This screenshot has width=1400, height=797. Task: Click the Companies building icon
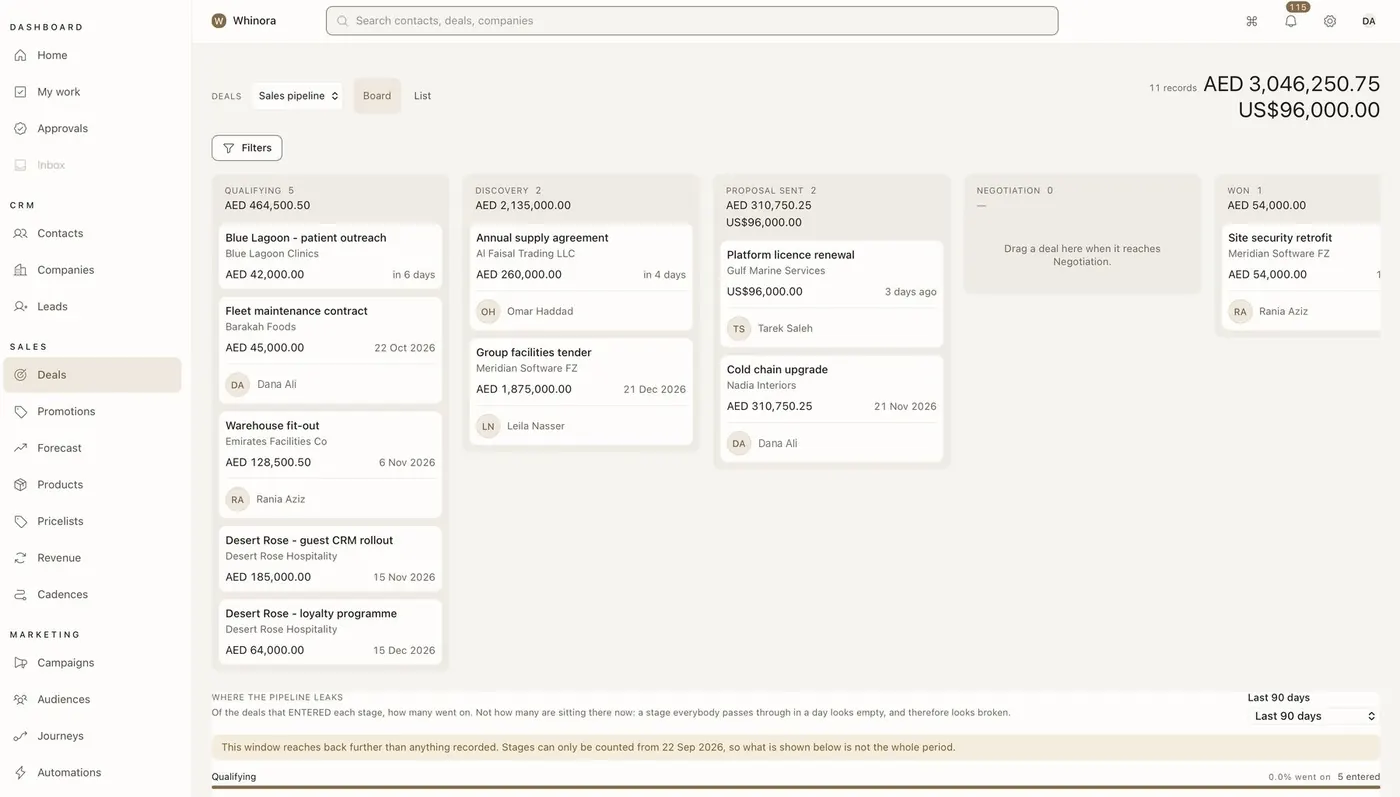20,270
